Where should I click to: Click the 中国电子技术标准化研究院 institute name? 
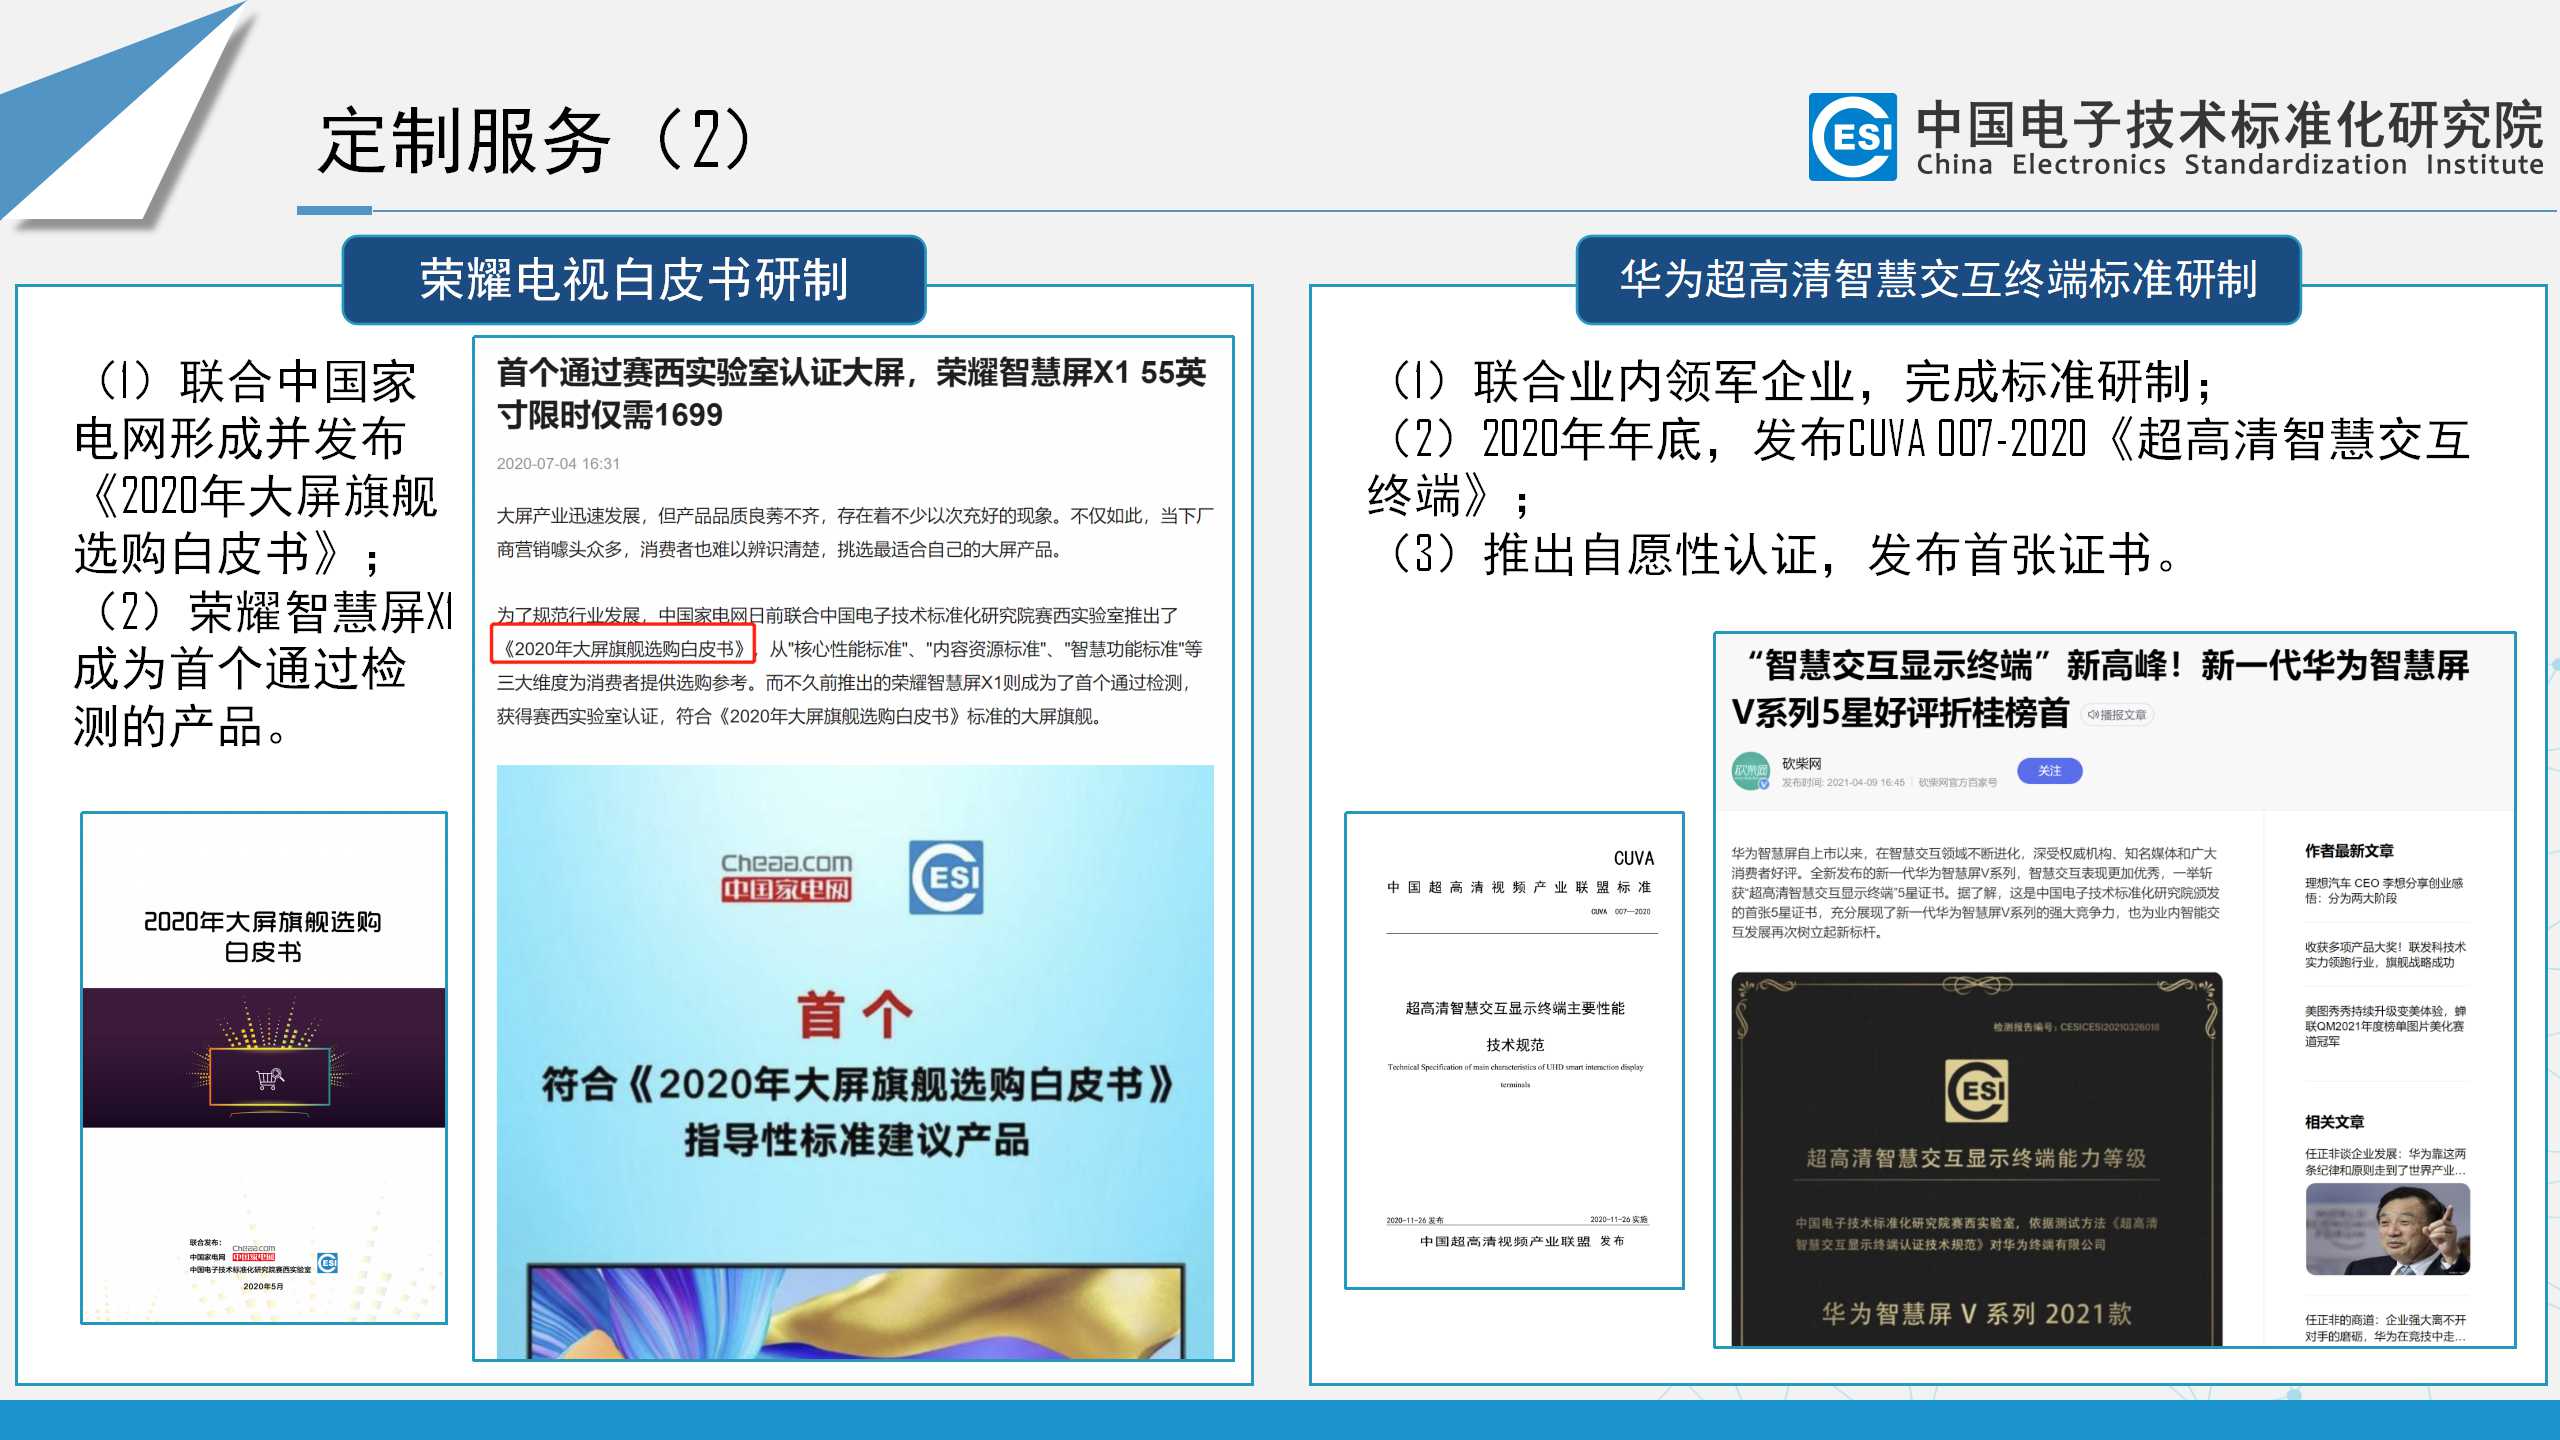2228,124
